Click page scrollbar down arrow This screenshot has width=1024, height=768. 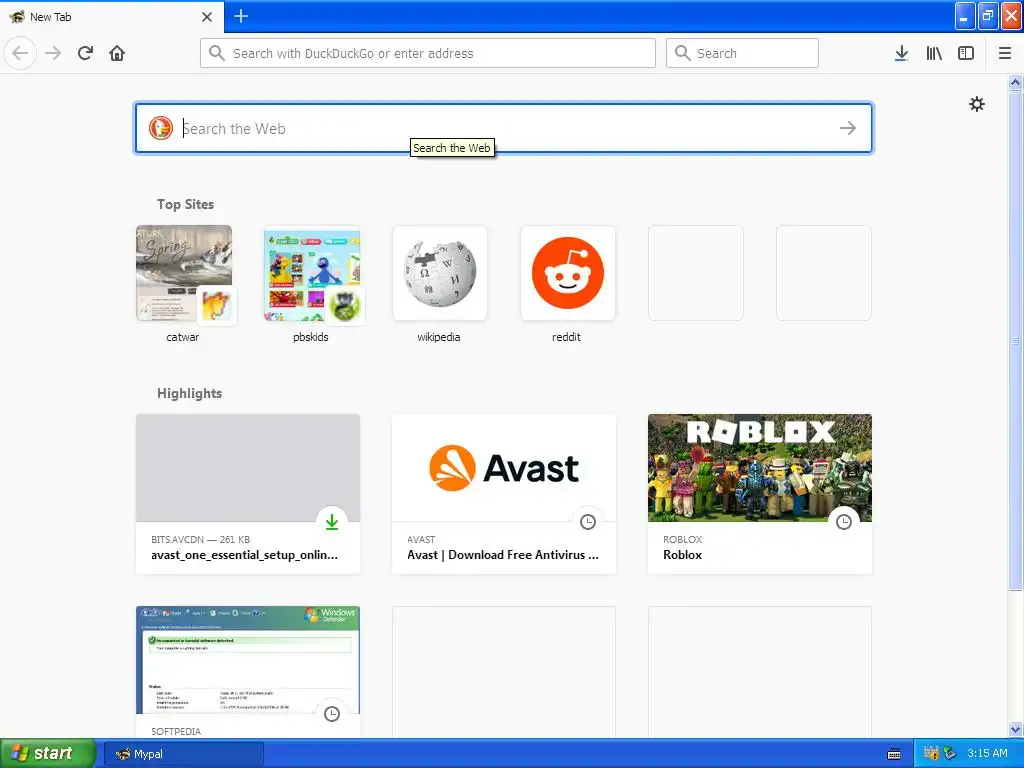pos(1016,729)
